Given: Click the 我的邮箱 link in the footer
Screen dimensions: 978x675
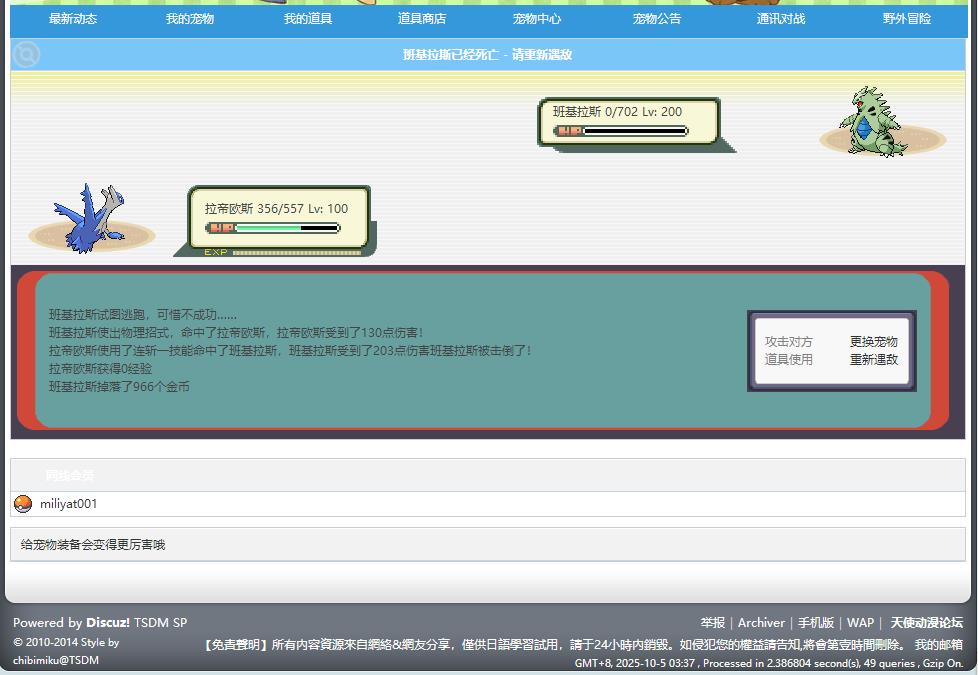Looking at the screenshot, I should click(938, 645).
